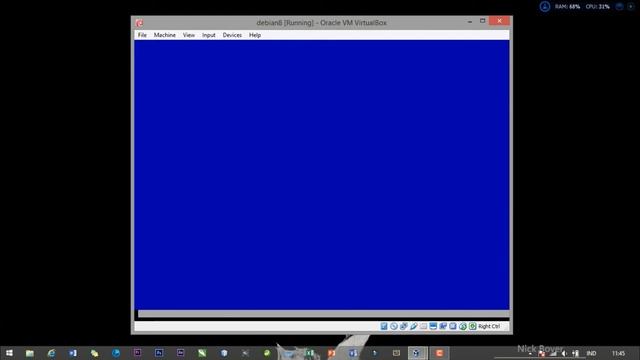Screen dimensions: 640x360
Task: Click the RAM usage widget readout
Action: [567, 7]
